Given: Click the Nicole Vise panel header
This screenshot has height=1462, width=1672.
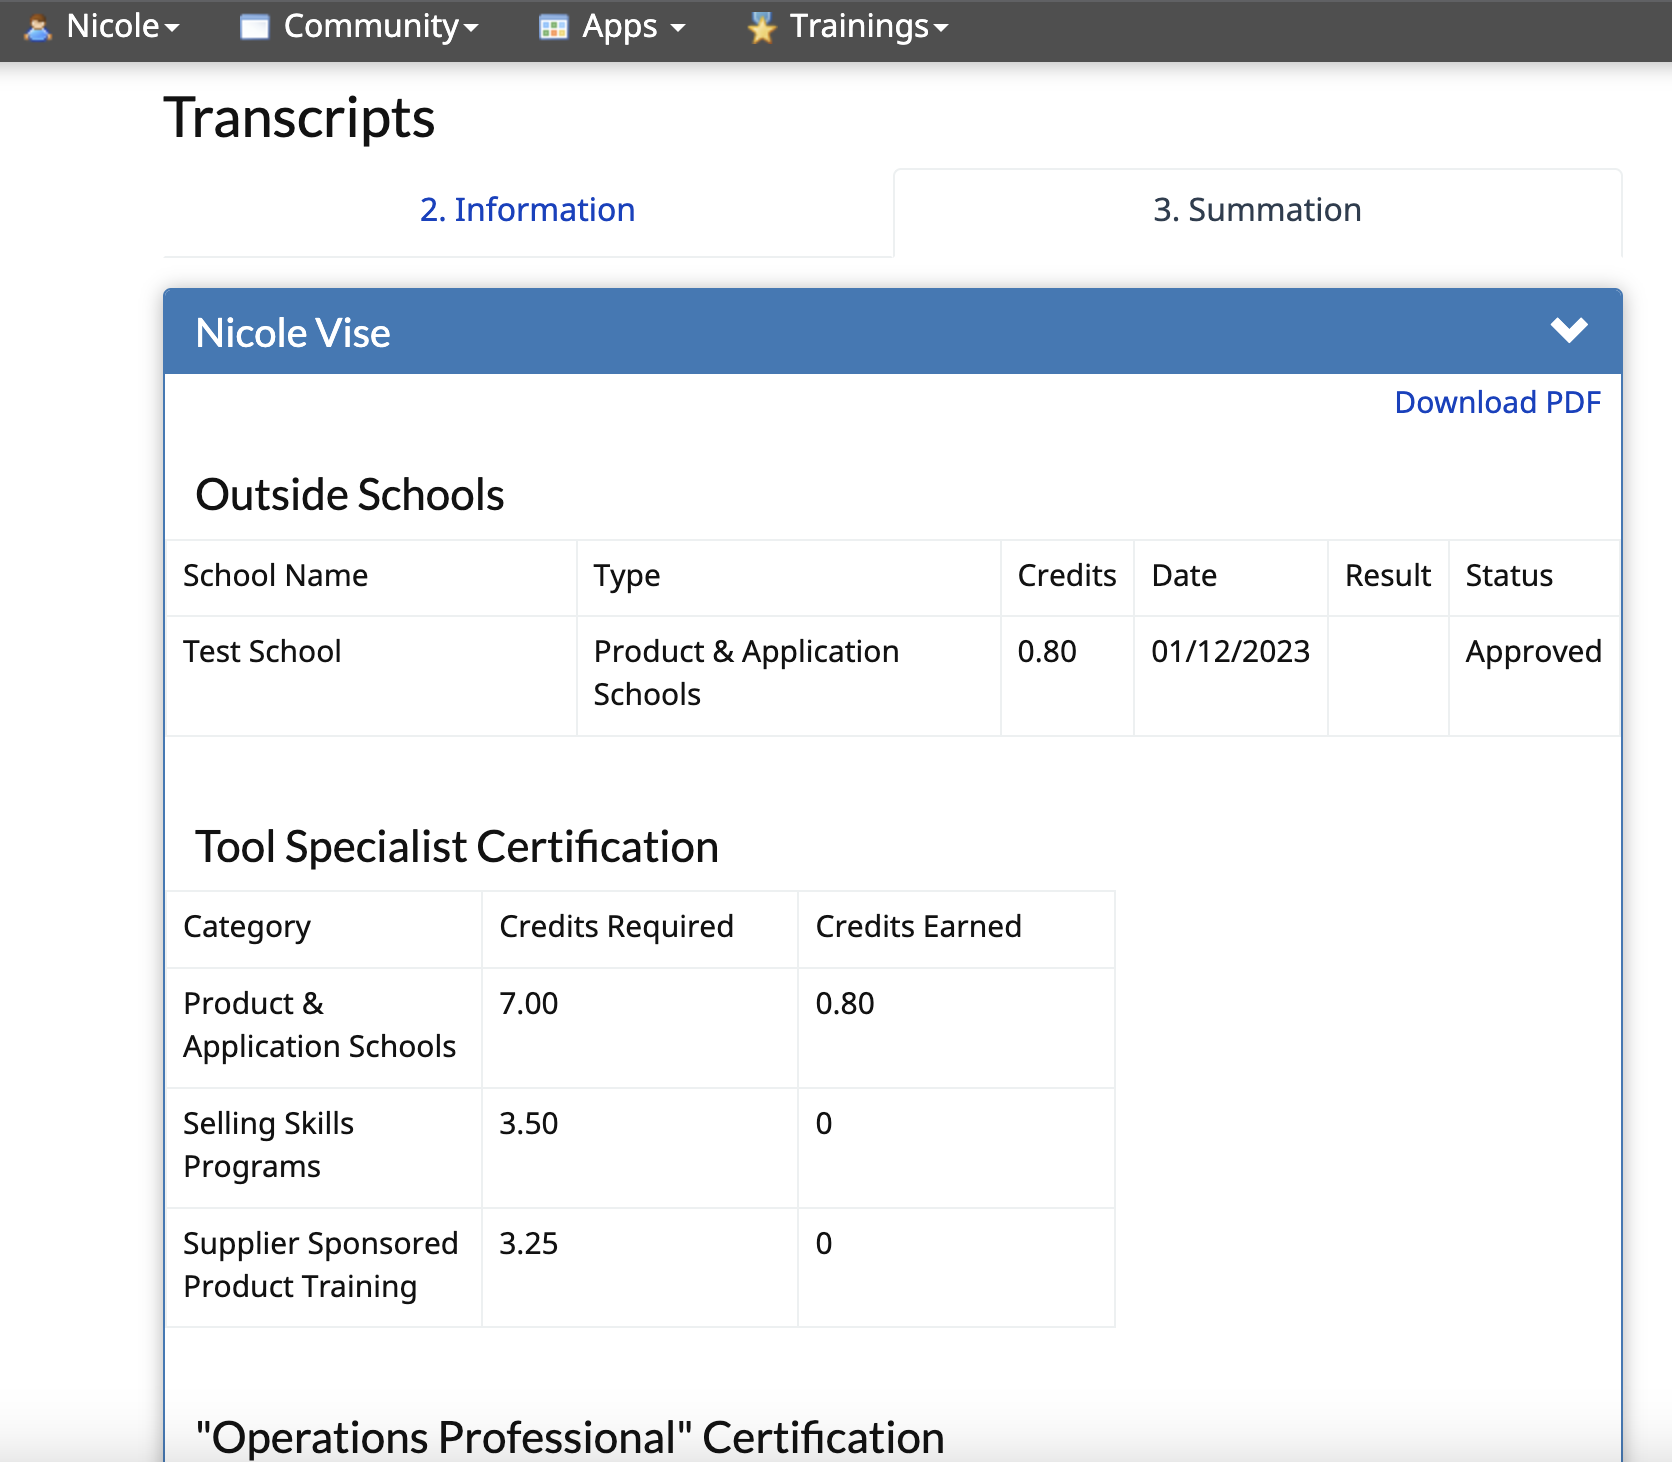Looking at the screenshot, I should point(892,332).
